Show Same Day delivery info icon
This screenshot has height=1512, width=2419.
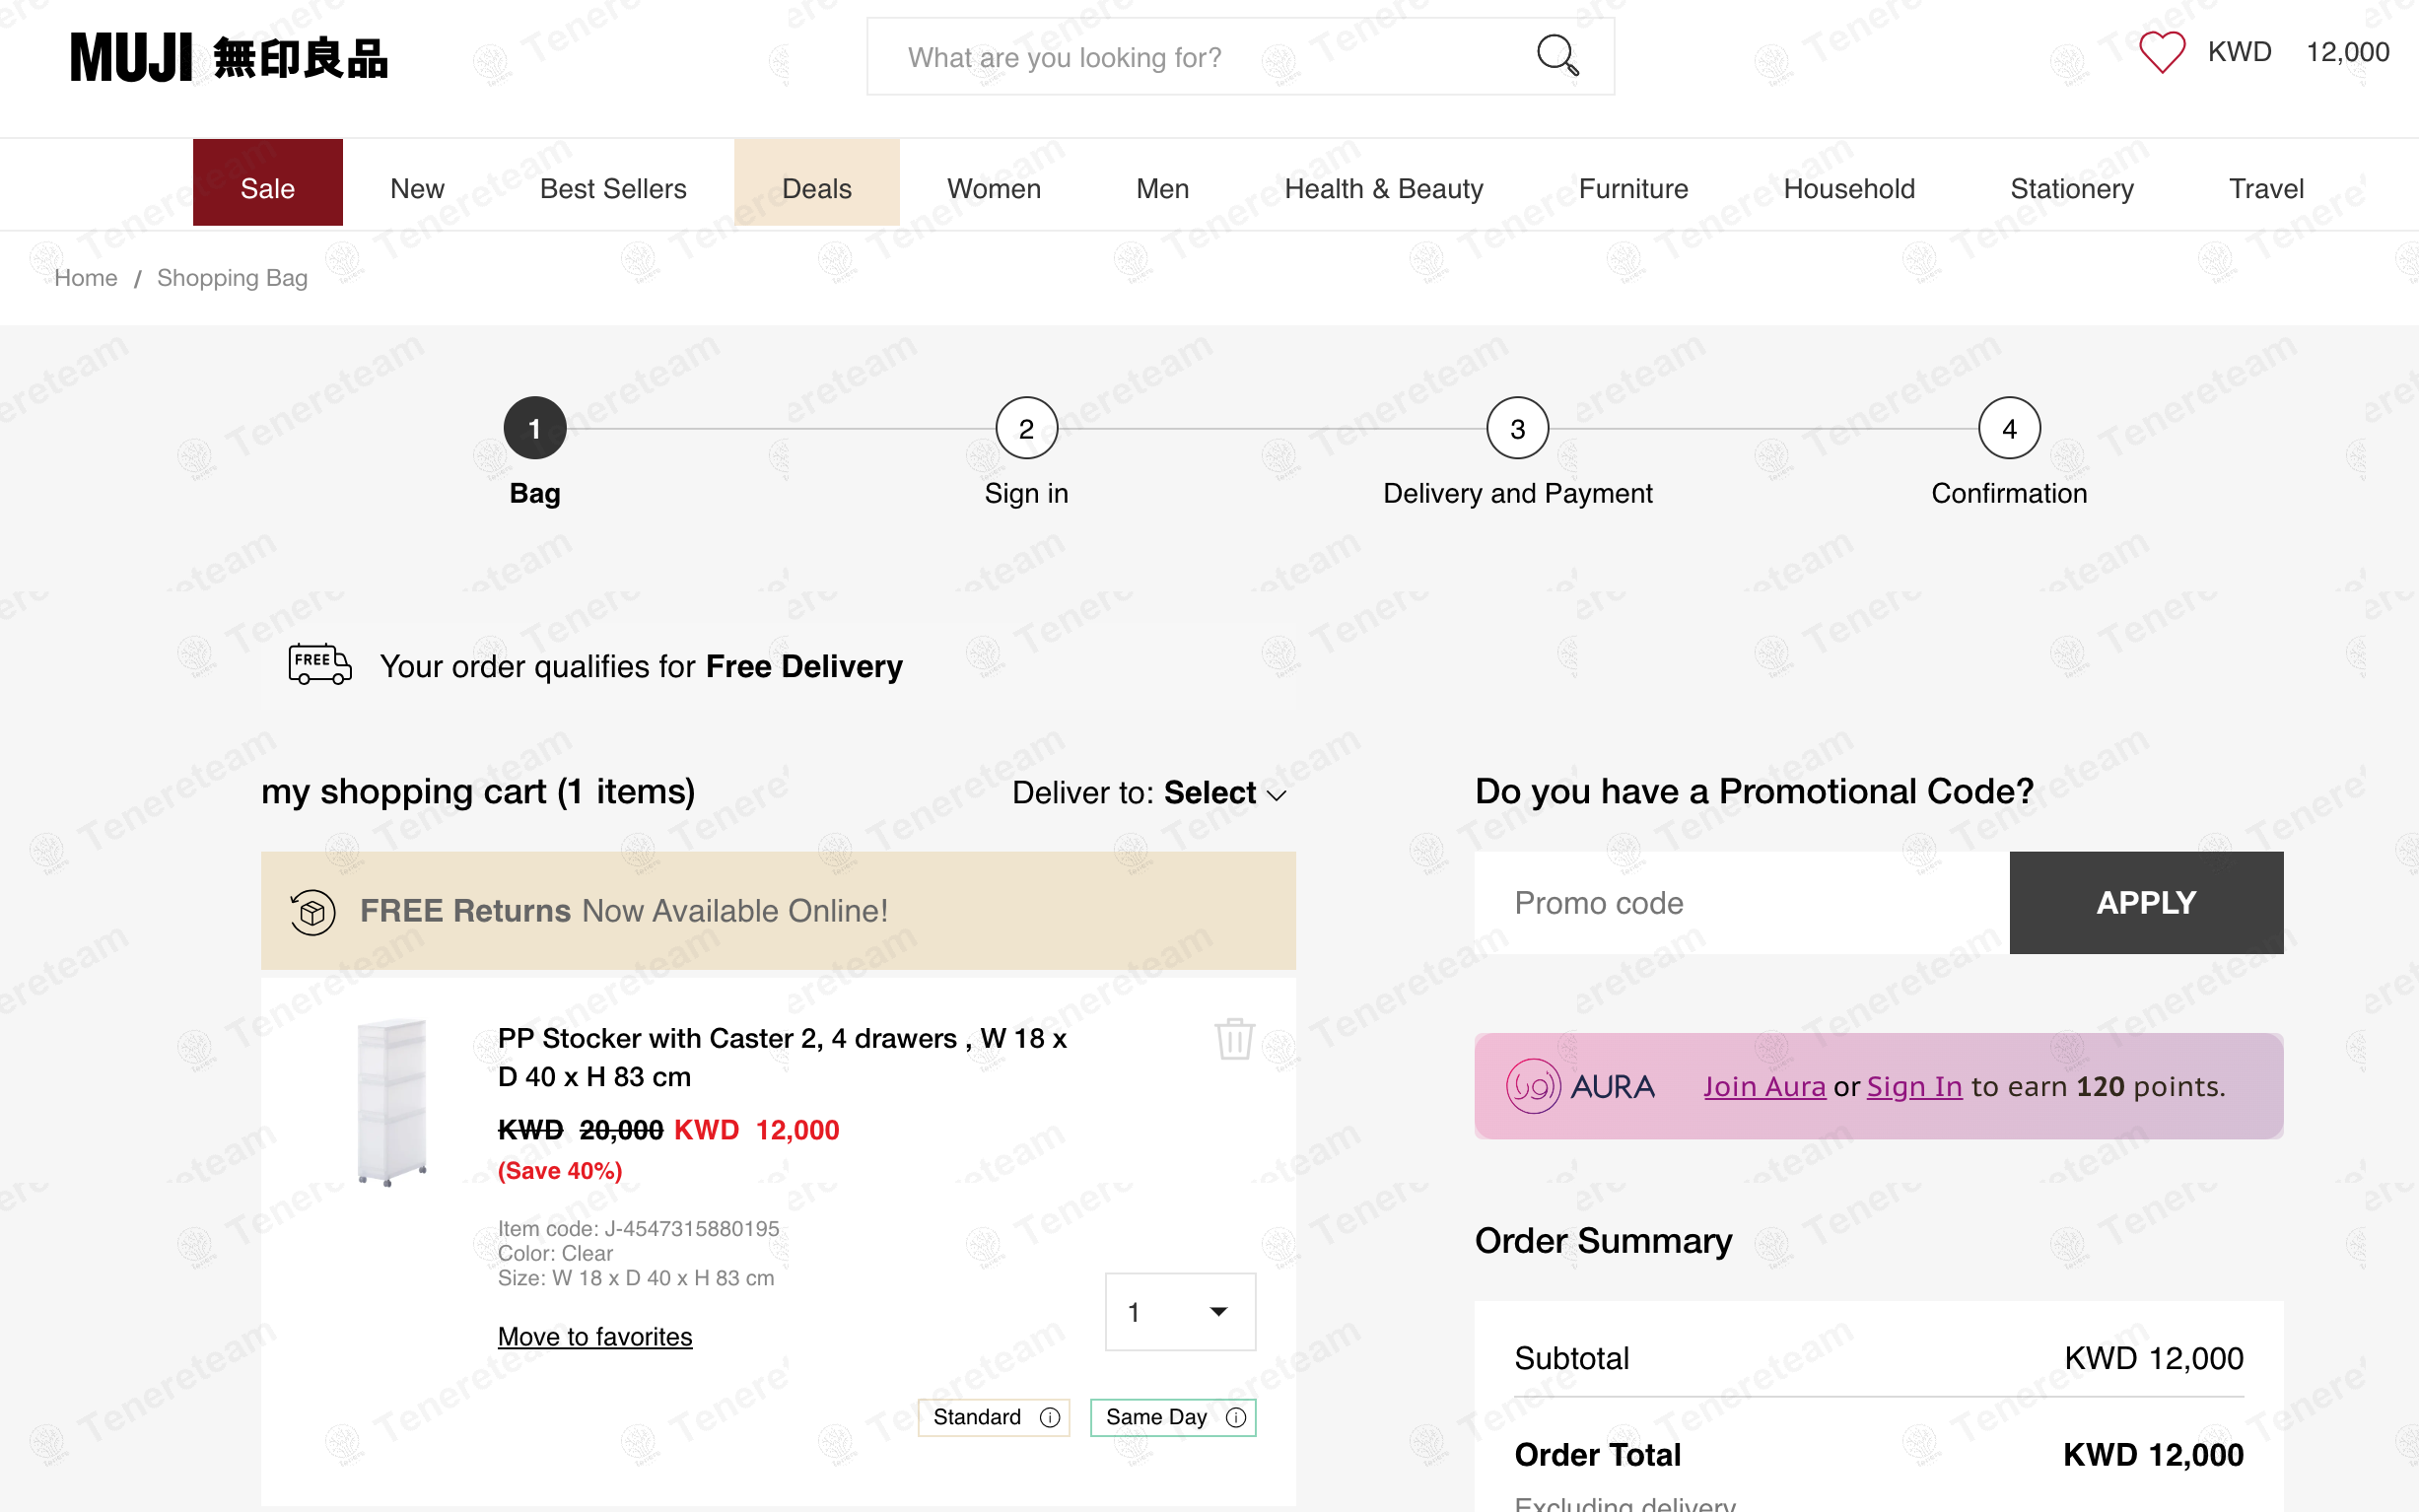(x=1235, y=1417)
